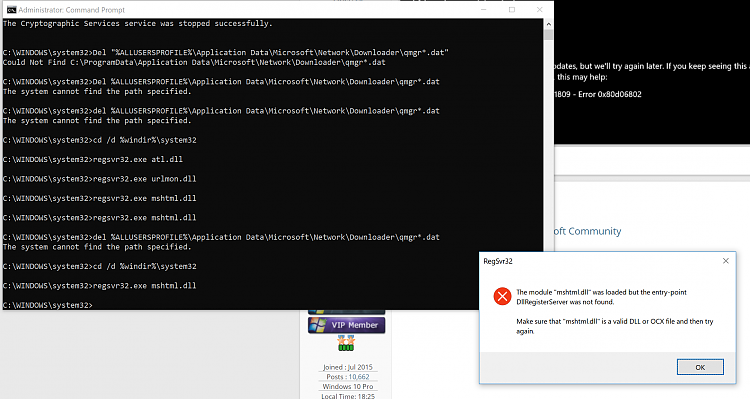The width and height of the screenshot is (750, 399).
Task: Click the first 'cd /d %windir%\system32' line
Action: point(99,140)
